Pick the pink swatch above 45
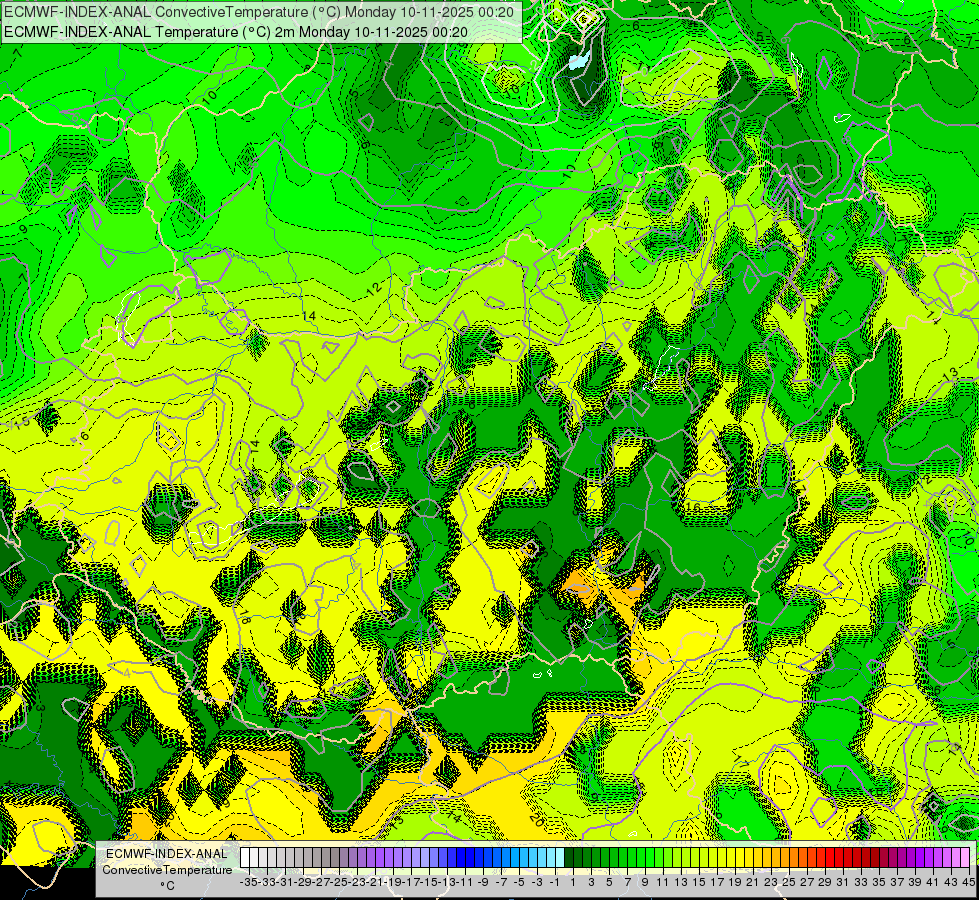Viewport: 979px width, 900px height. [x=966, y=857]
